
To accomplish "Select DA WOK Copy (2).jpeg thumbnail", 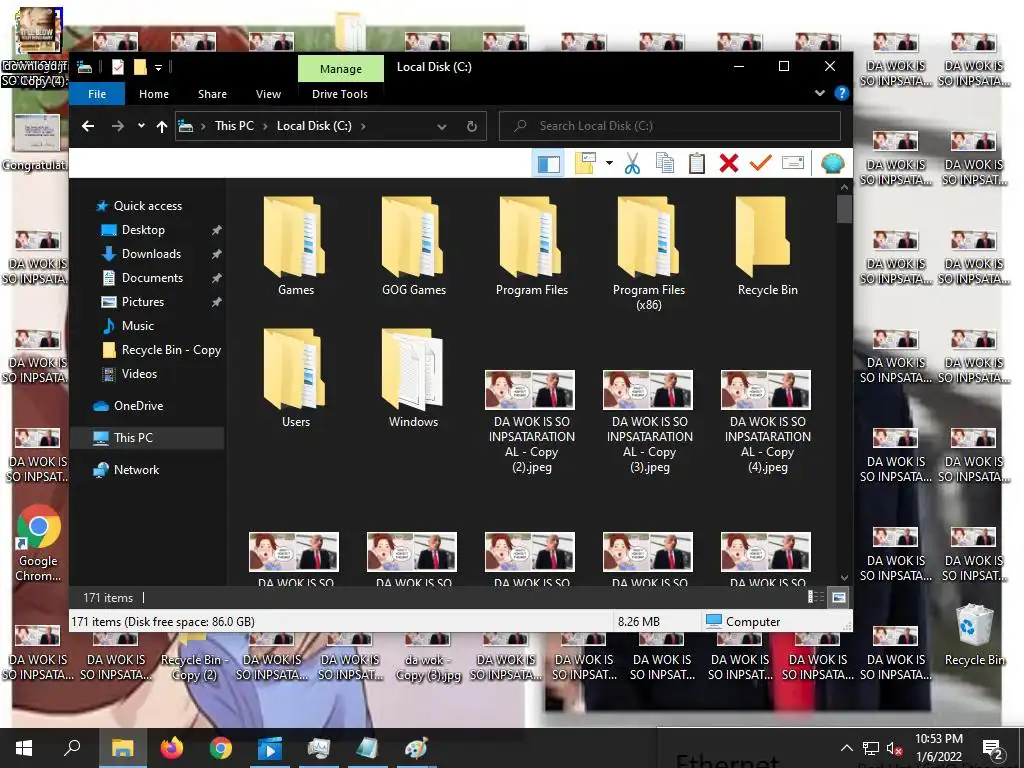I will (530, 389).
